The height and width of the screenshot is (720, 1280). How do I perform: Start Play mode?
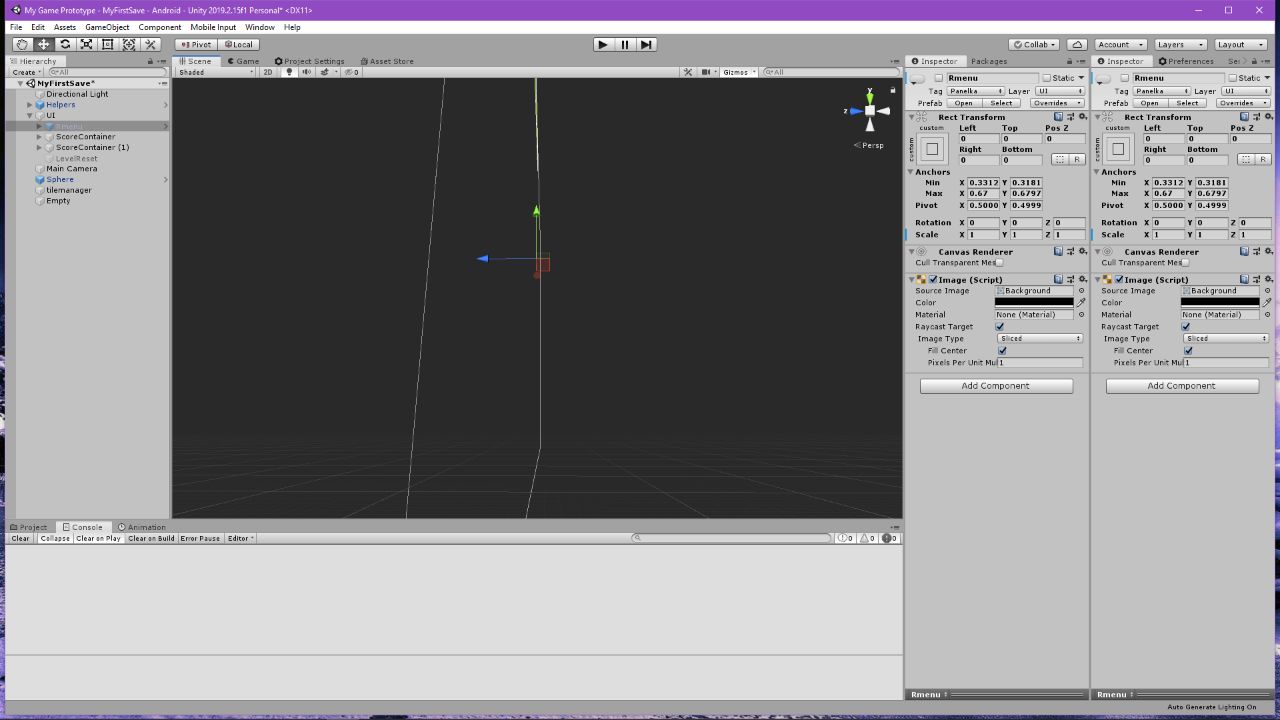pyautogui.click(x=603, y=44)
